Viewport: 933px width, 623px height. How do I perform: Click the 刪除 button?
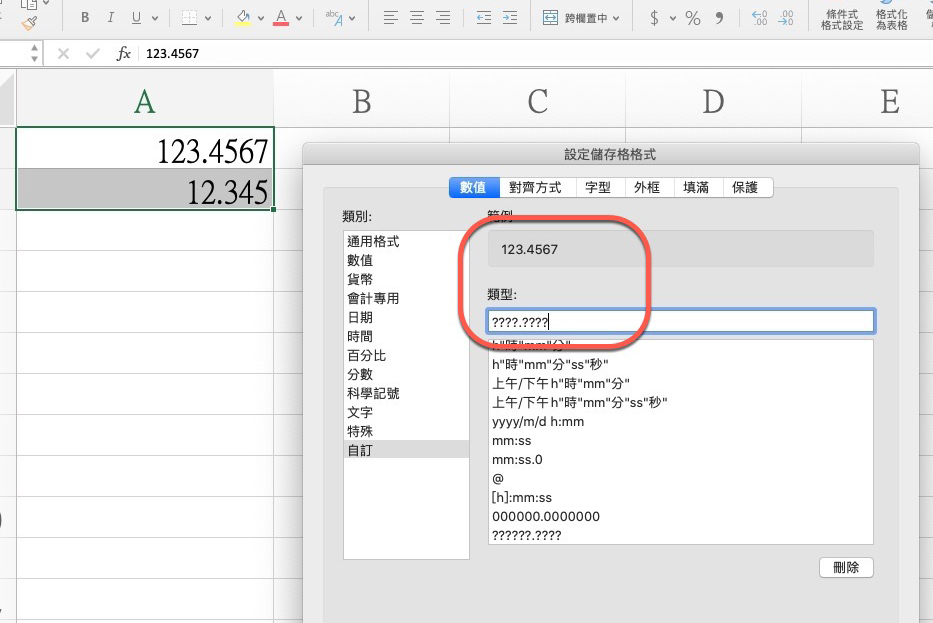point(845,567)
